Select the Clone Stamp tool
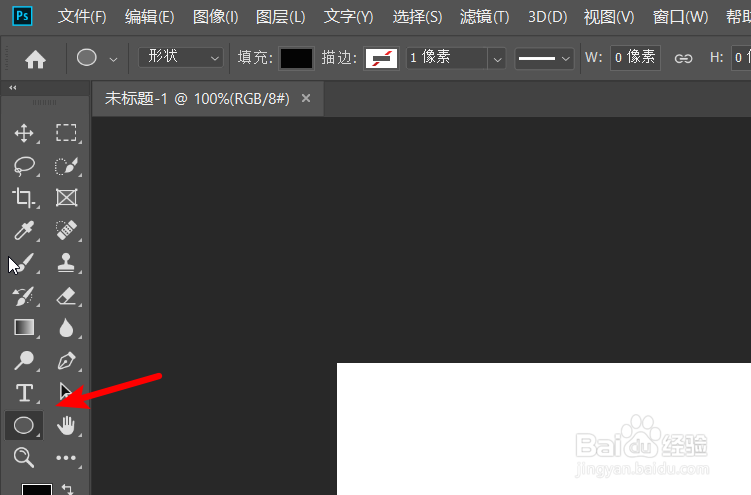Screen dimensions: 751x495 pyautogui.click(x=66, y=263)
